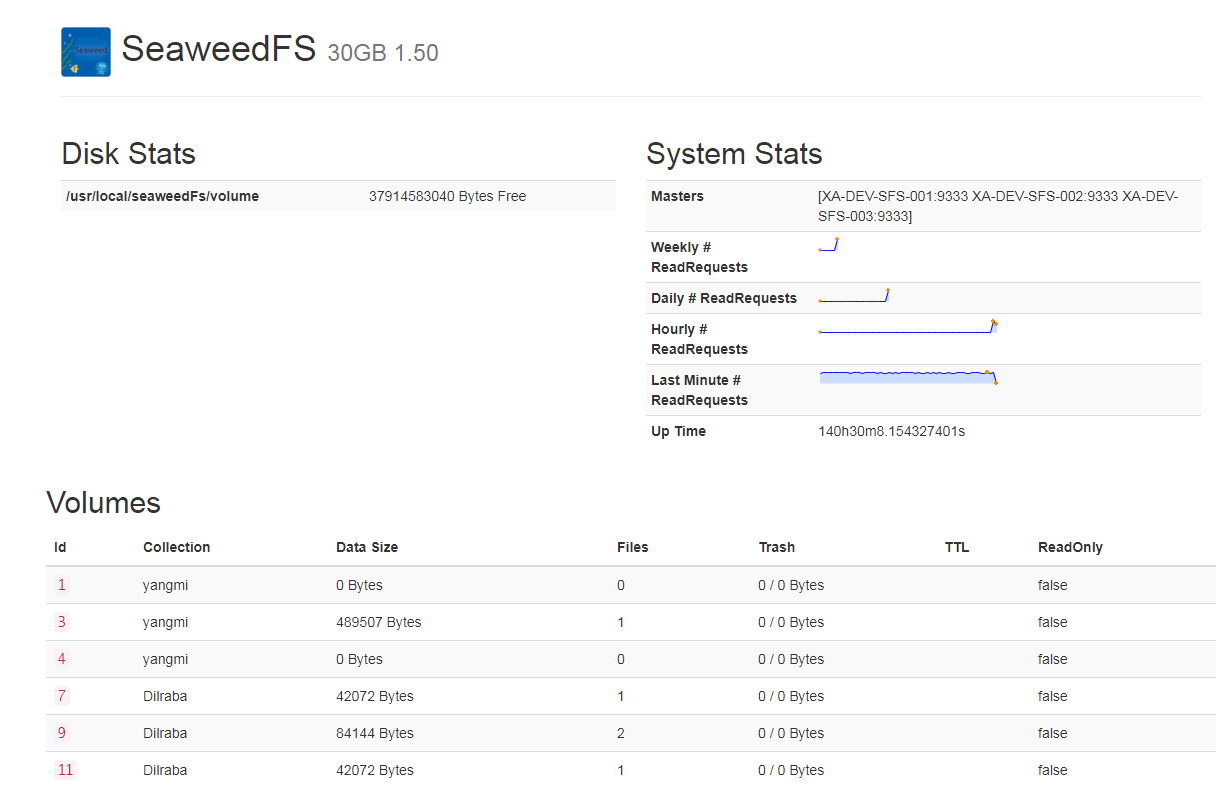Click the Id column header
The height and width of the screenshot is (785, 1230).
click(x=60, y=547)
